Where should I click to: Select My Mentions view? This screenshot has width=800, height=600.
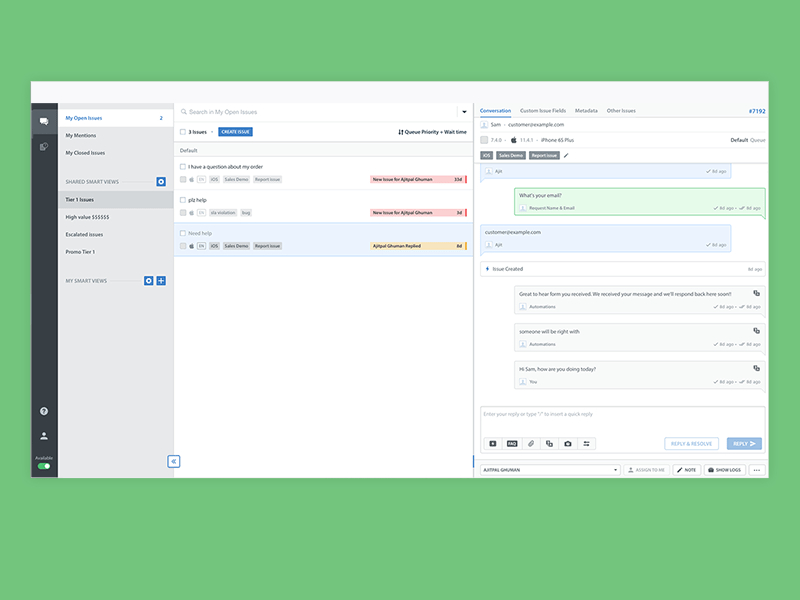click(x=116, y=135)
